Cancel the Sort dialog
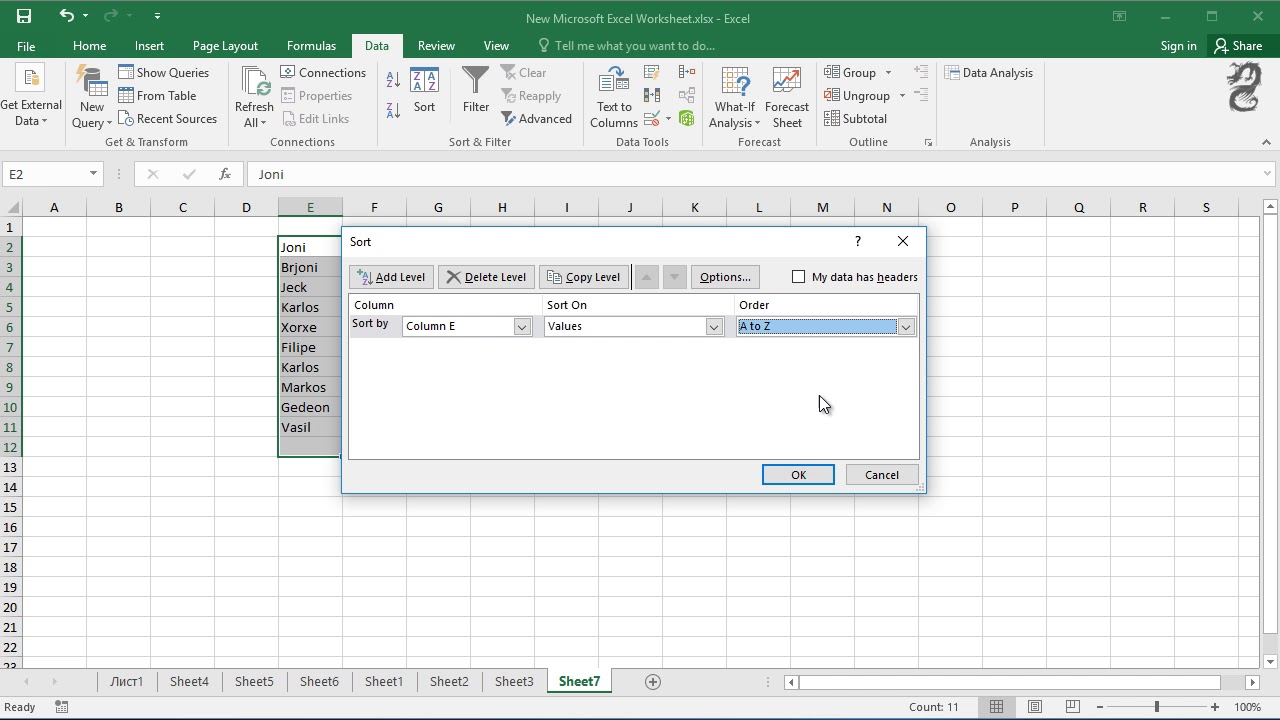The width and height of the screenshot is (1280, 720). click(882, 475)
